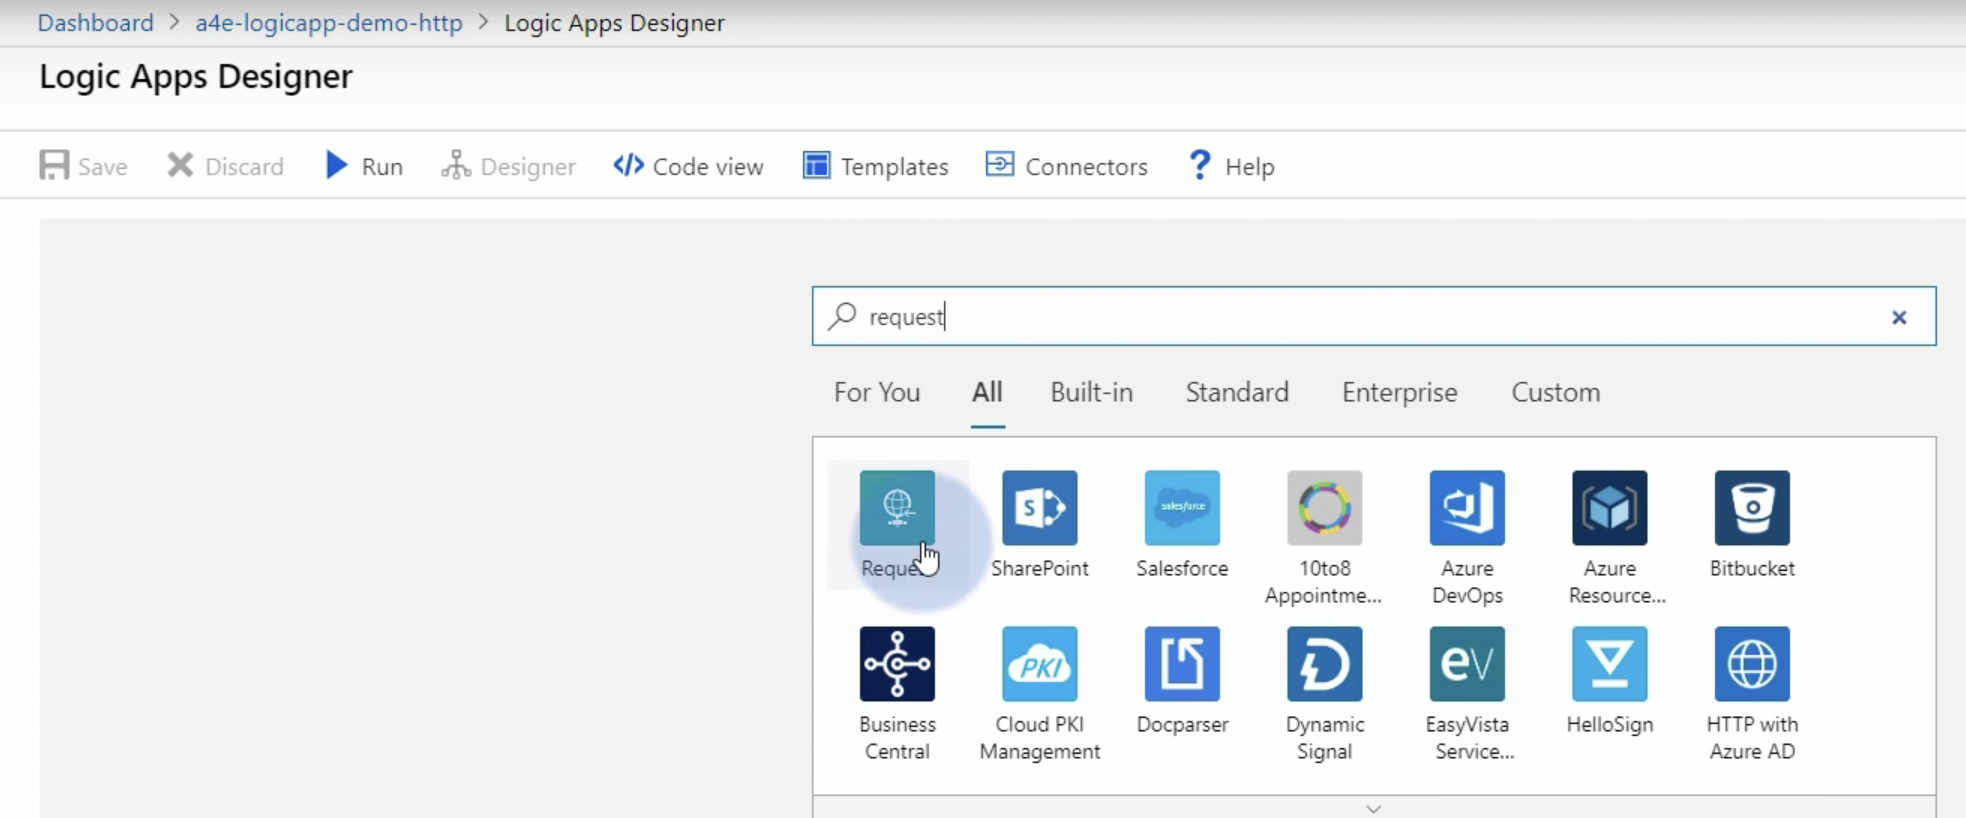Select the HelloSign connector icon
The width and height of the screenshot is (1966, 818).
(x=1610, y=664)
